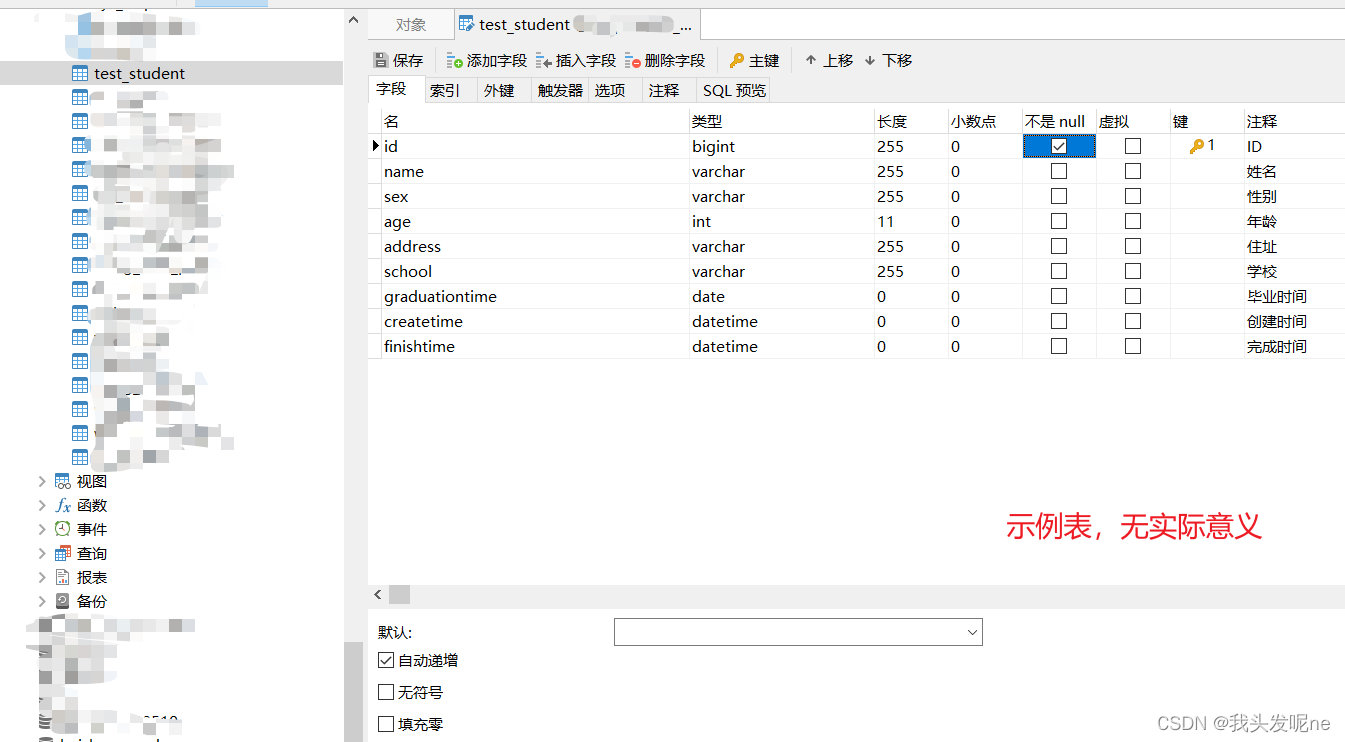Image resolution: width=1345 pixels, height=742 pixels.
Task: Toggle 虚拟 checkbox for sex field
Action: 1133,196
